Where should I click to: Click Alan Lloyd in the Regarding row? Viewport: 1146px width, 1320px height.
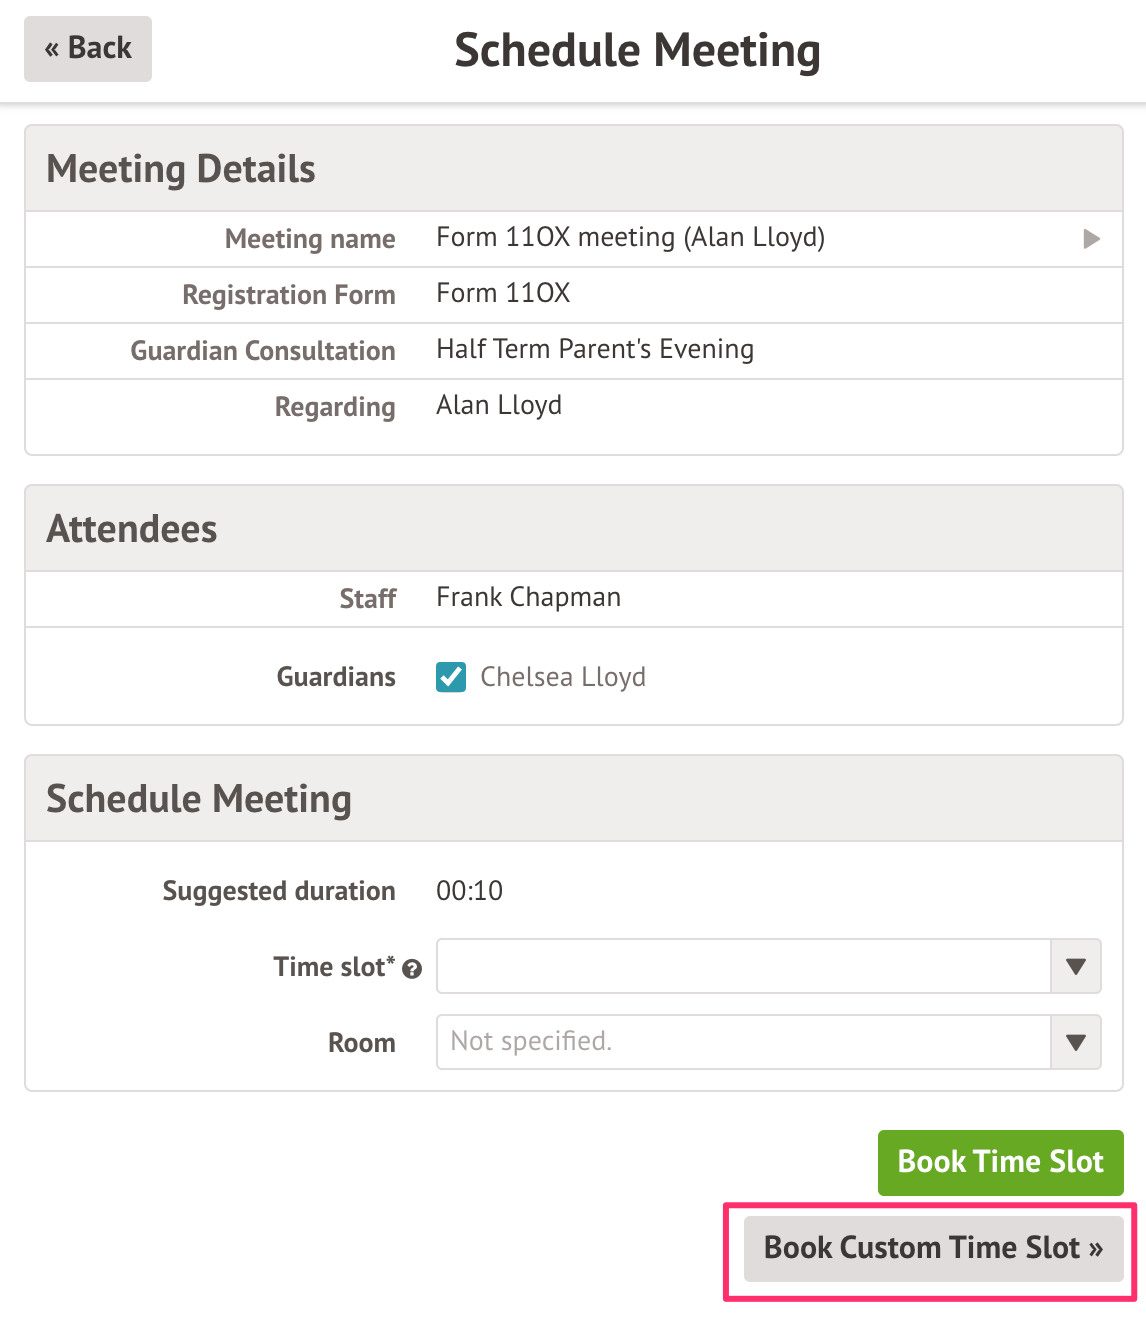(x=499, y=406)
